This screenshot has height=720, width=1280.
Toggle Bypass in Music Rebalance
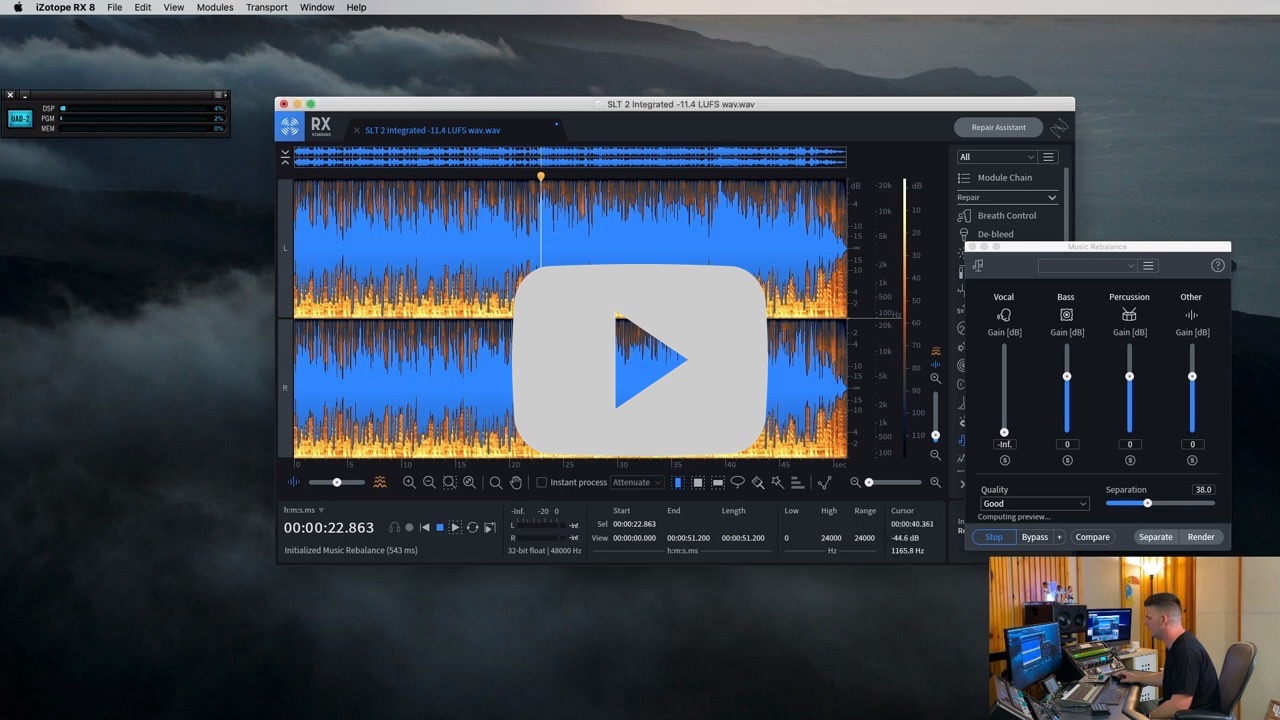1035,537
